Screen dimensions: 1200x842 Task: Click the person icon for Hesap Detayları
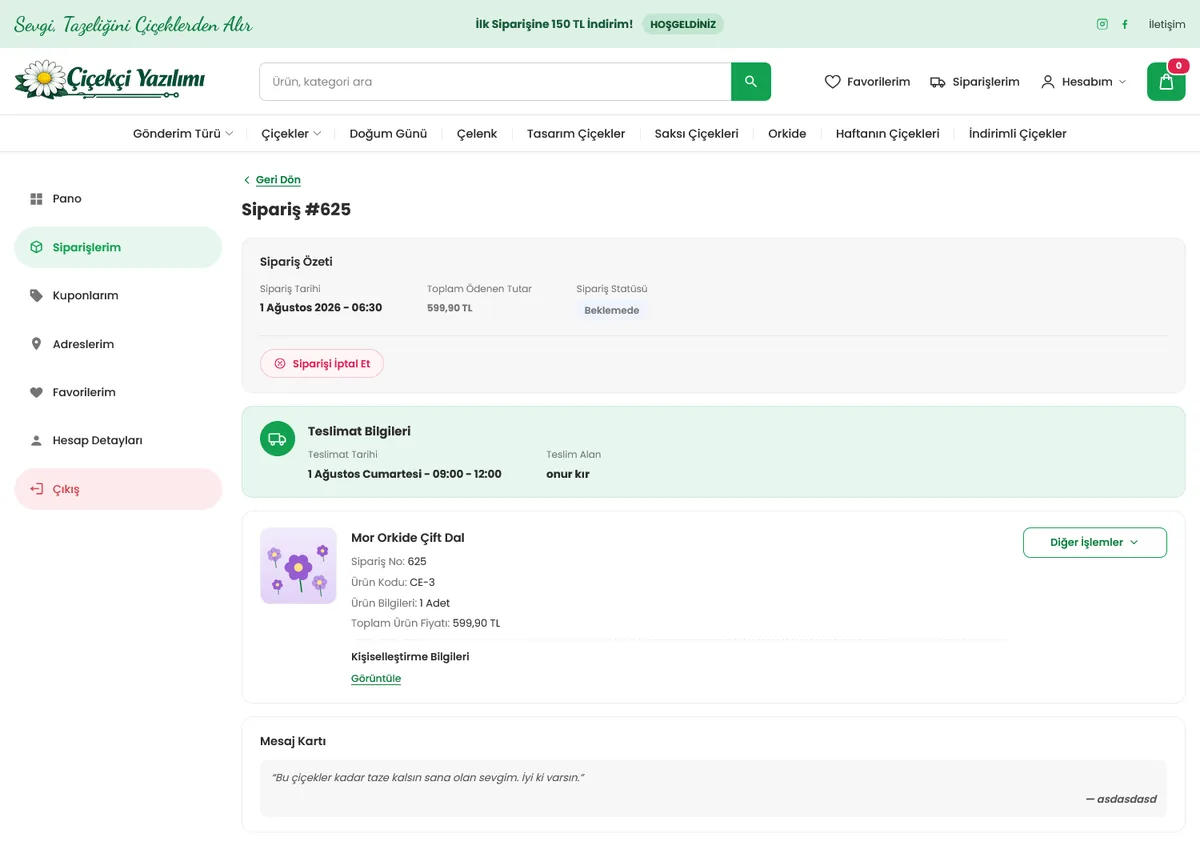(x=36, y=441)
